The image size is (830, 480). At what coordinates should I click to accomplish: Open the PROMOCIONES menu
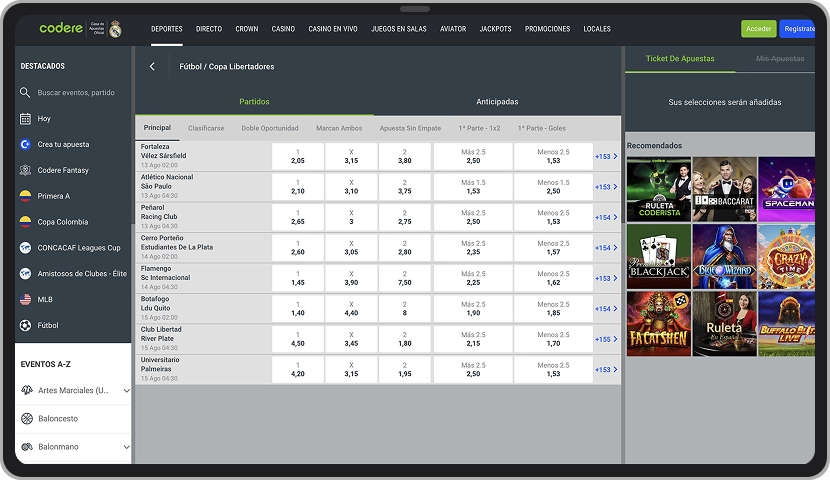point(547,29)
